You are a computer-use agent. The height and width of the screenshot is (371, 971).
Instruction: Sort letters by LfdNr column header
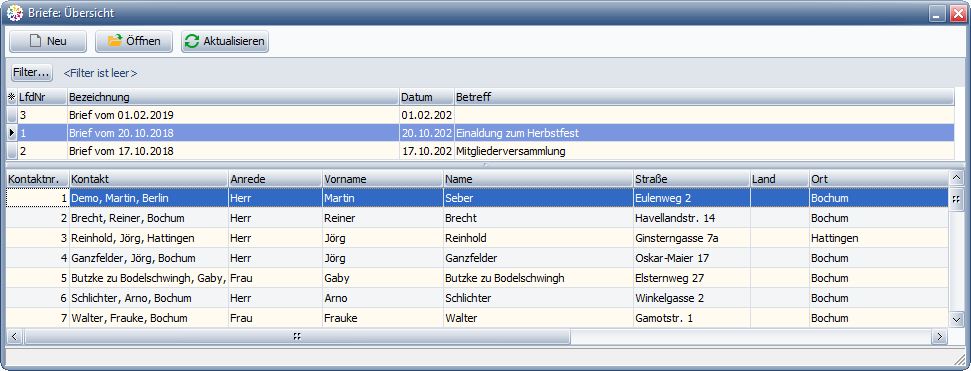[42, 97]
